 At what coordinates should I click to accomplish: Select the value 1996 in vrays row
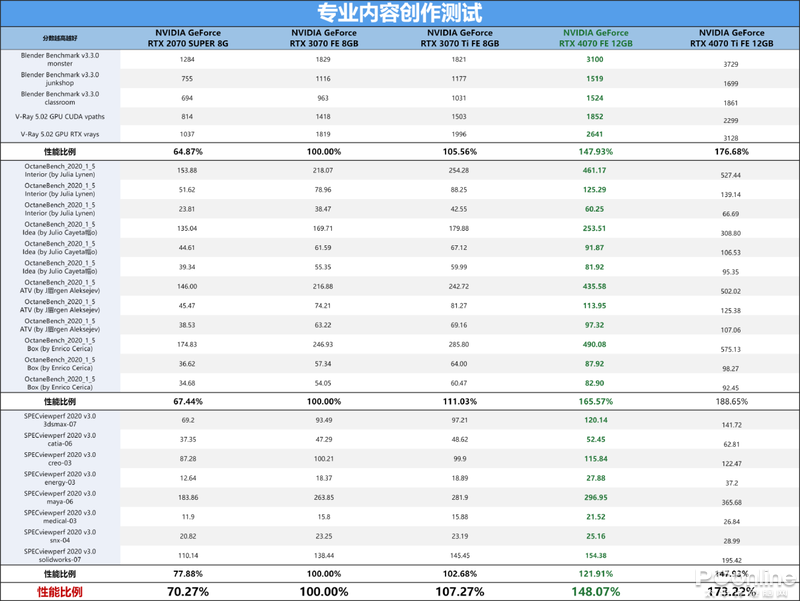[459, 135]
